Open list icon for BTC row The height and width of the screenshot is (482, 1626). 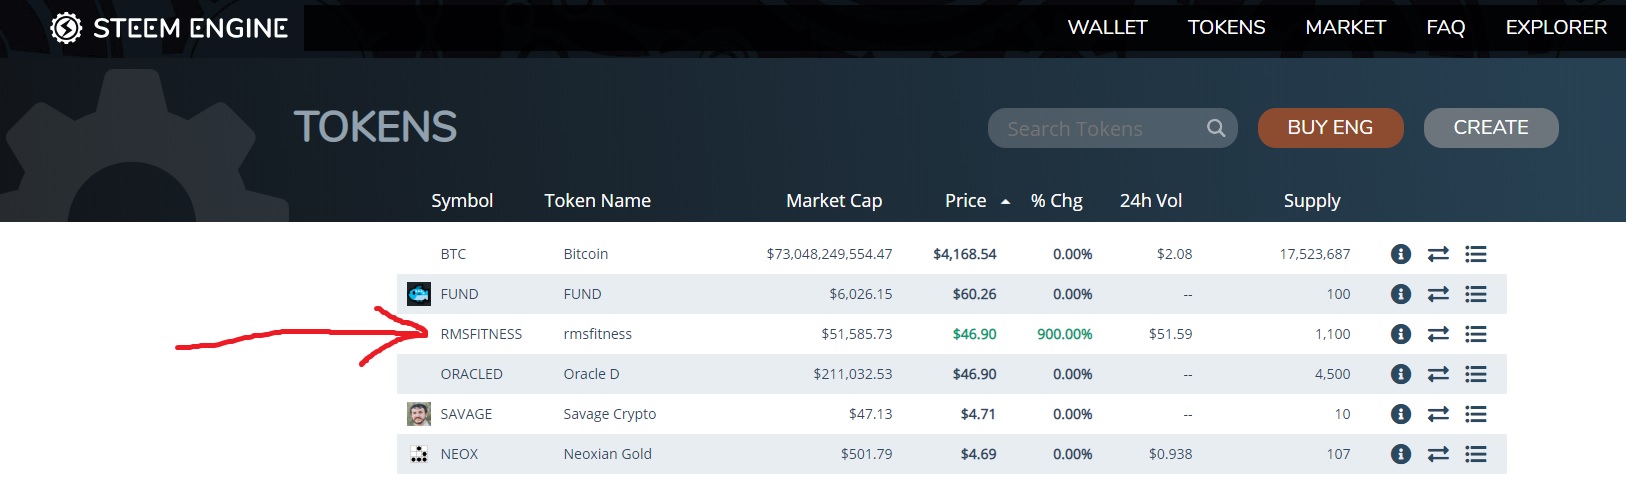(x=1476, y=254)
